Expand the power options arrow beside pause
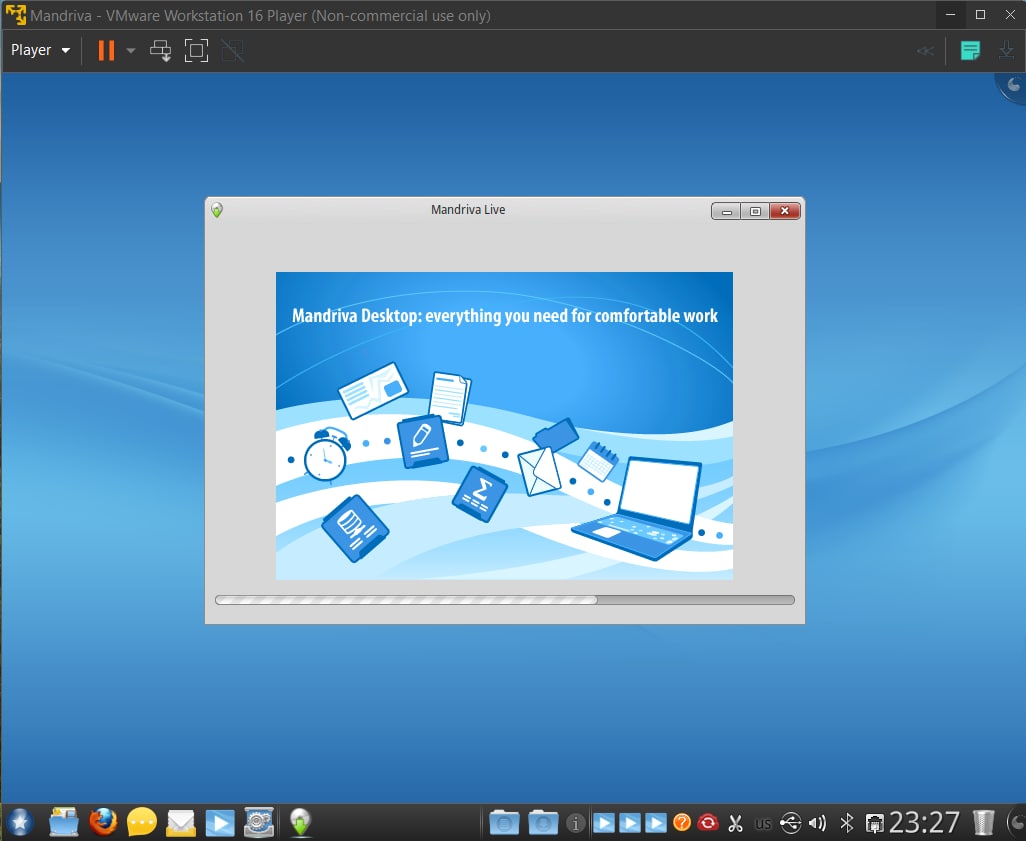 (x=131, y=50)
